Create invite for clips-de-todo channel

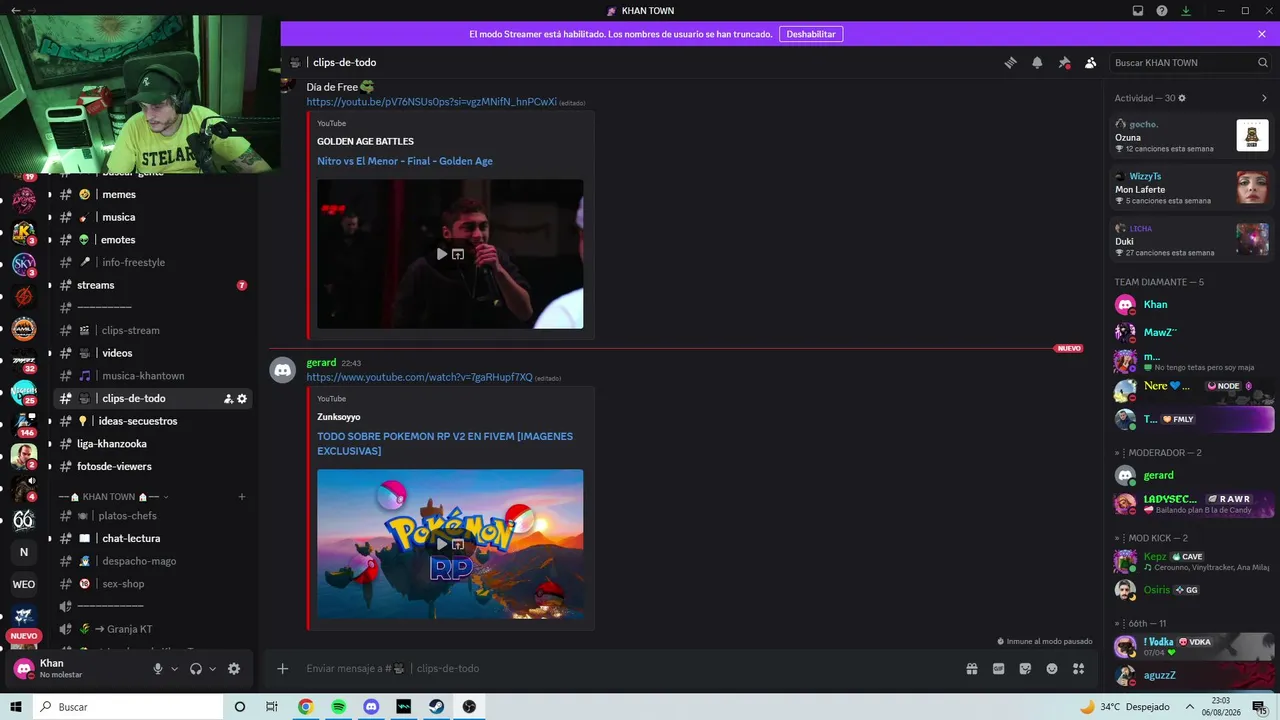228,399
